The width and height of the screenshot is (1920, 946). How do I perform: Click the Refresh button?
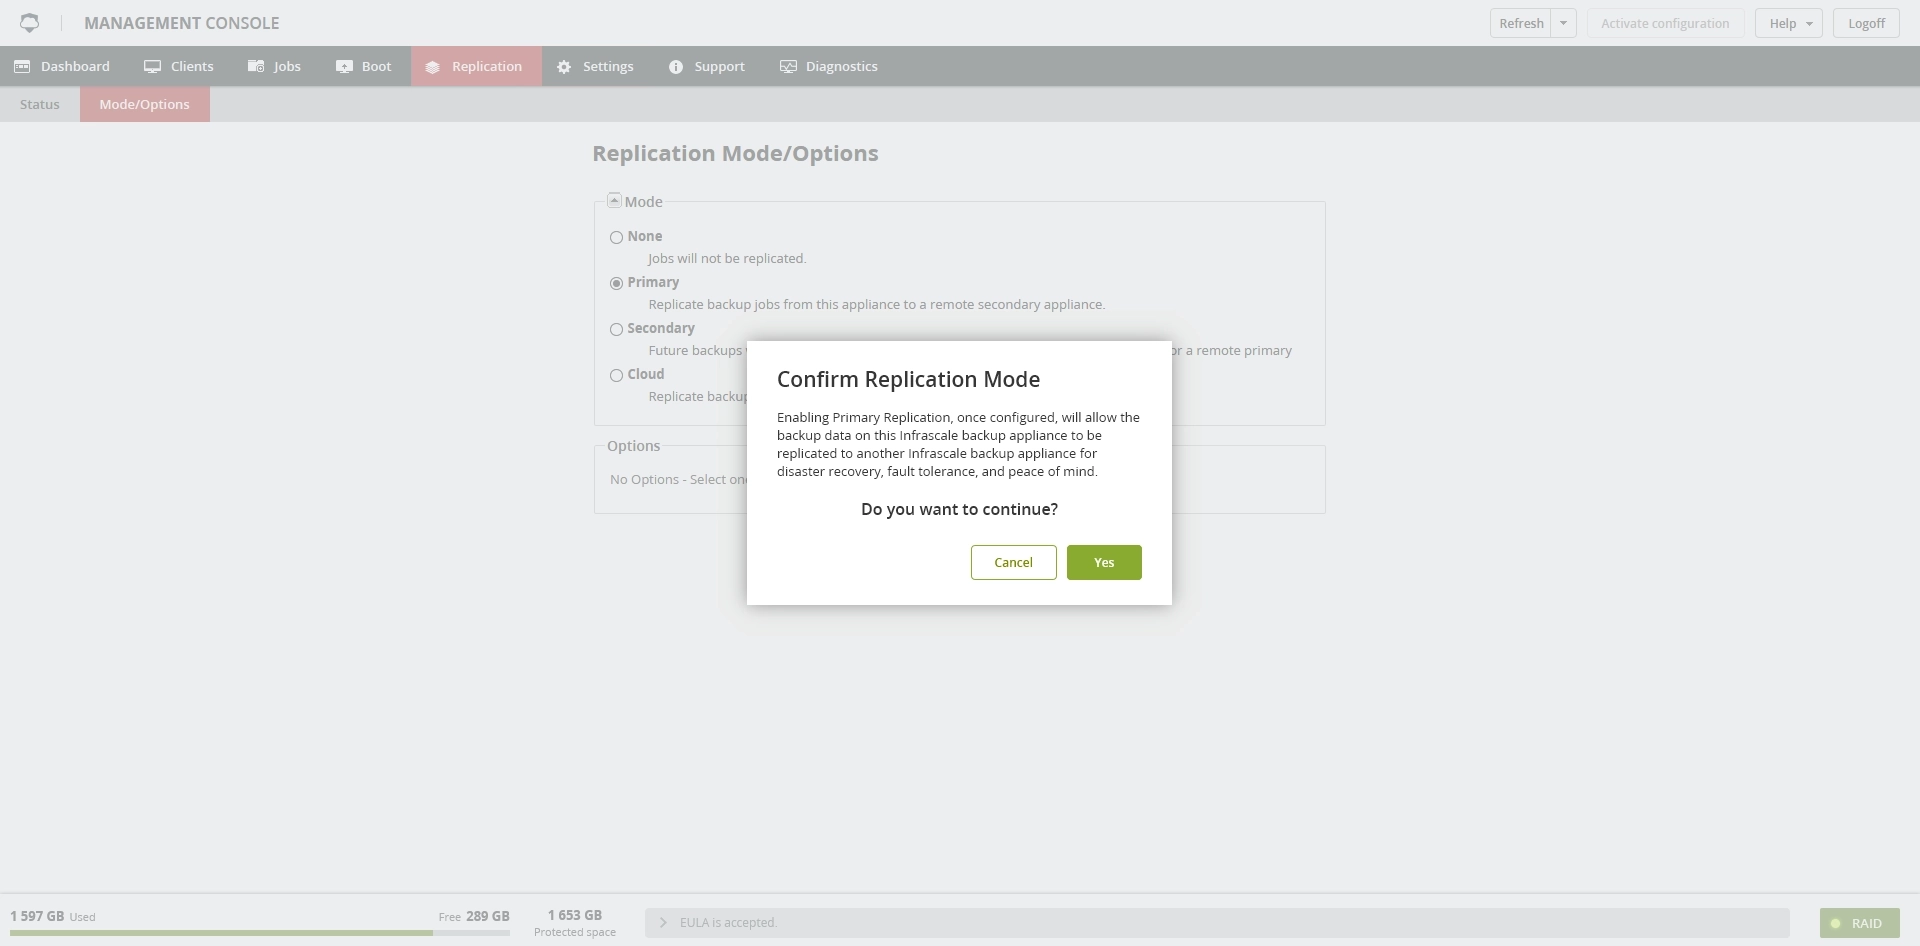[x=1521, y=23]
